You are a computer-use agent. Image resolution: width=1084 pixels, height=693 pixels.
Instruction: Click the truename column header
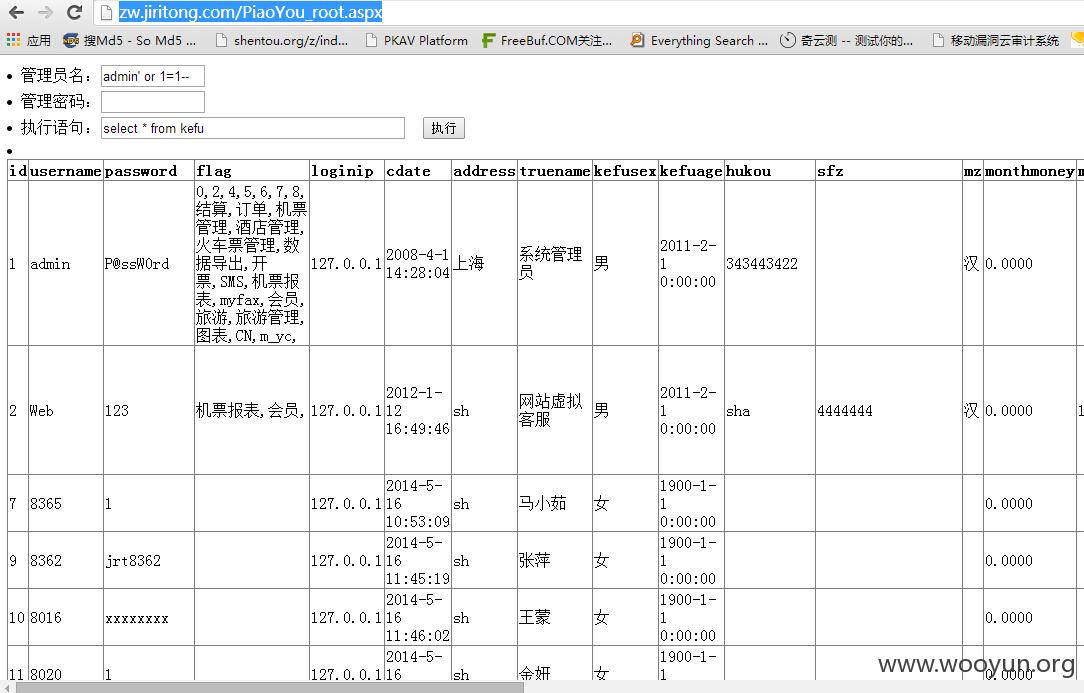(x=554, y=171)
